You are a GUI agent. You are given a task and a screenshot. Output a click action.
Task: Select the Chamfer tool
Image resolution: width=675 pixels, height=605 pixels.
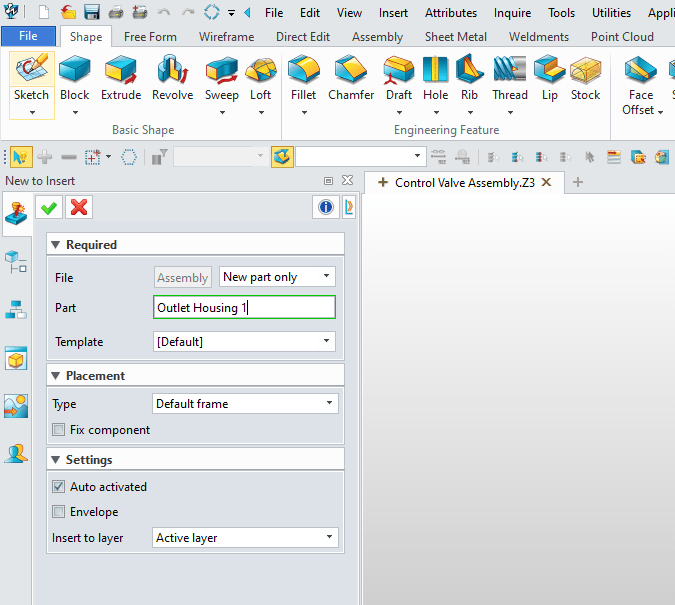pos(350,80)
